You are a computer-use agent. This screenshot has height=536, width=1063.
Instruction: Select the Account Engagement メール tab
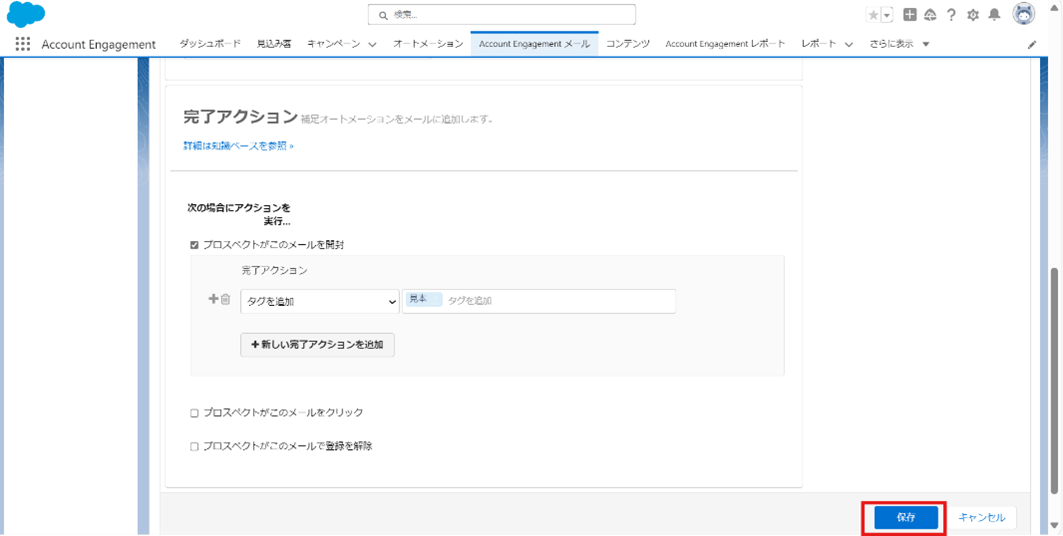(535, 44)
